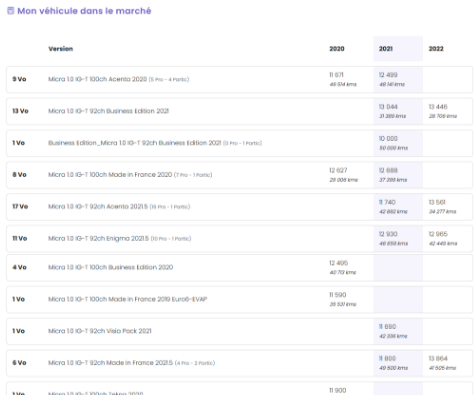Open the Made in France 2019 Euro6-EVAP row
This screenshot has height=395, width=476.
(239, 299)
